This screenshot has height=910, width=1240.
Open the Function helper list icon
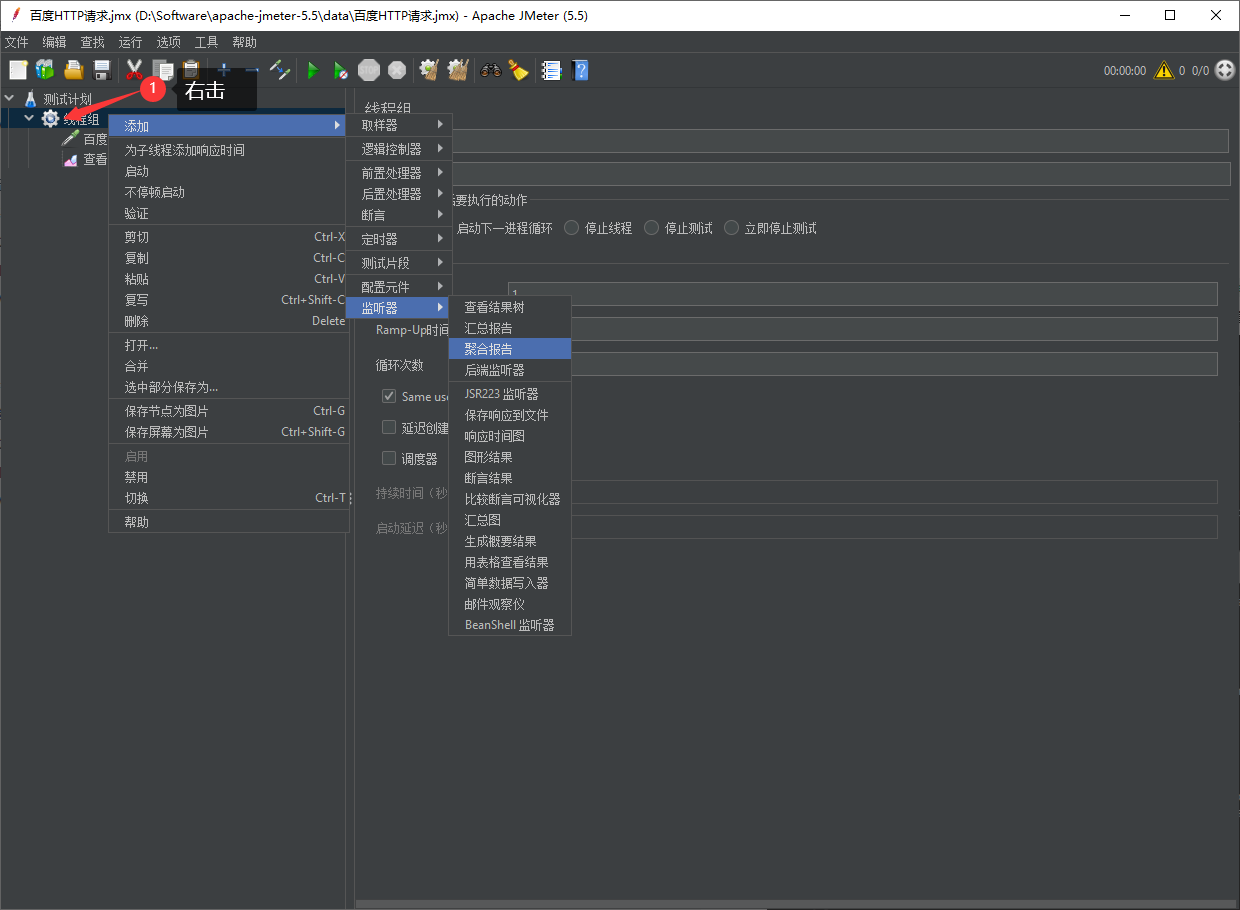coord(550,70)
